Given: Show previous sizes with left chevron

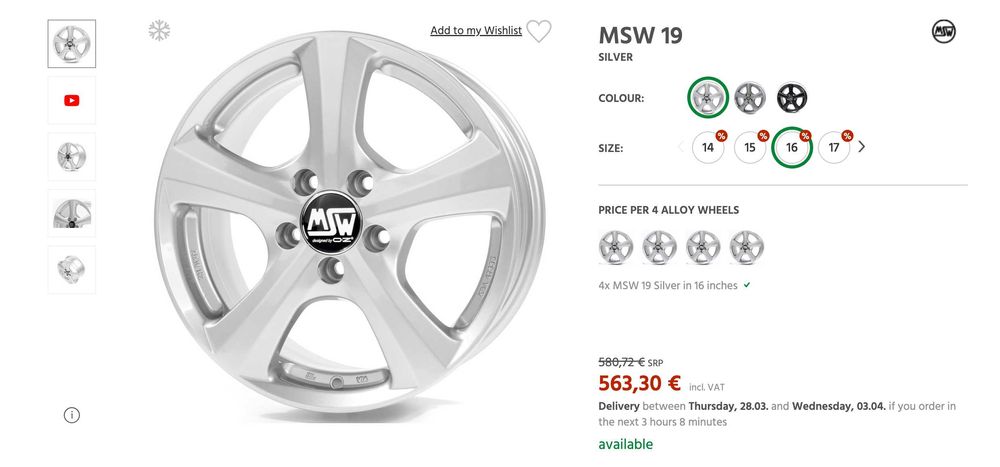Looking at the screenshot, I should (681, 147).
